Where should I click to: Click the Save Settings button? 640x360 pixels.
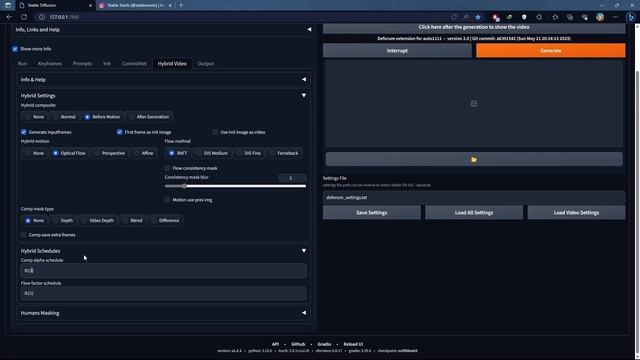[371, 213]
